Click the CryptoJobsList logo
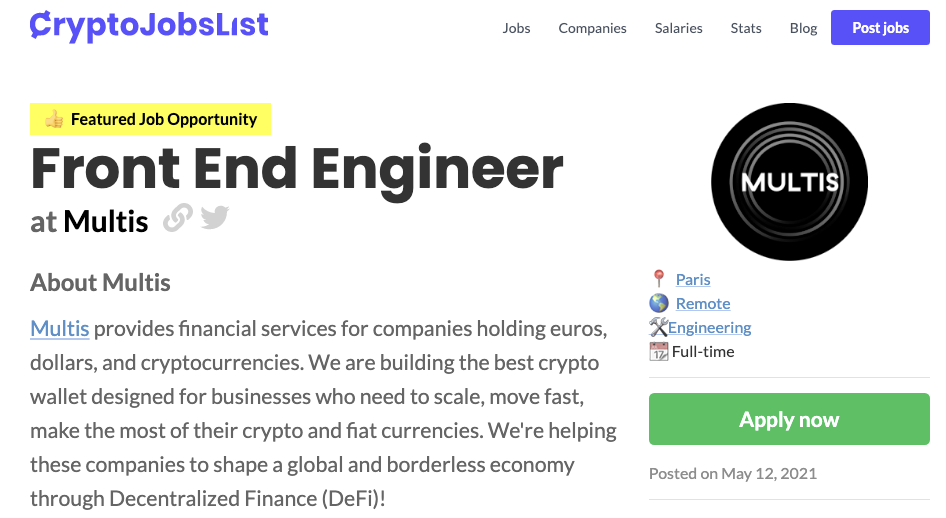Image resolution: width=946 pixels, height=518 pixels. click(149, 26)
